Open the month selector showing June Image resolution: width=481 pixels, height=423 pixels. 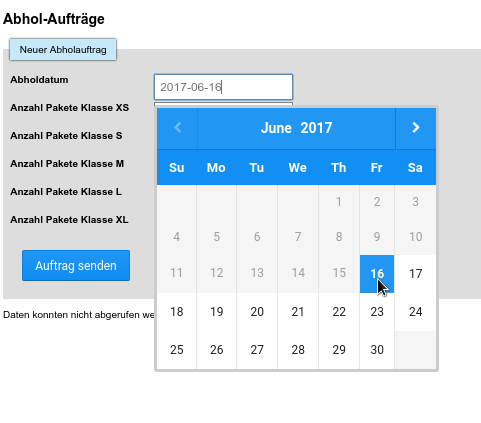276,128
